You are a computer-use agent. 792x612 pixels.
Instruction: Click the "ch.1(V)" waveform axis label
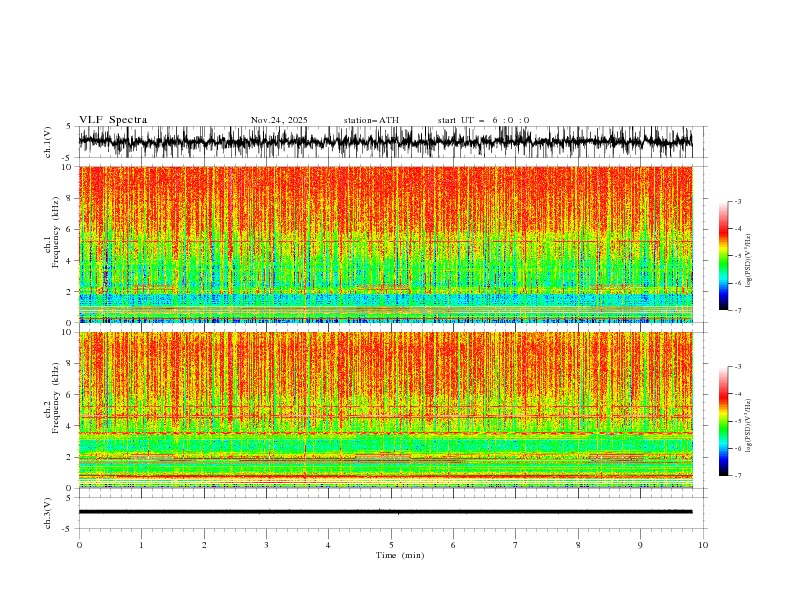[x=48, y=142]
